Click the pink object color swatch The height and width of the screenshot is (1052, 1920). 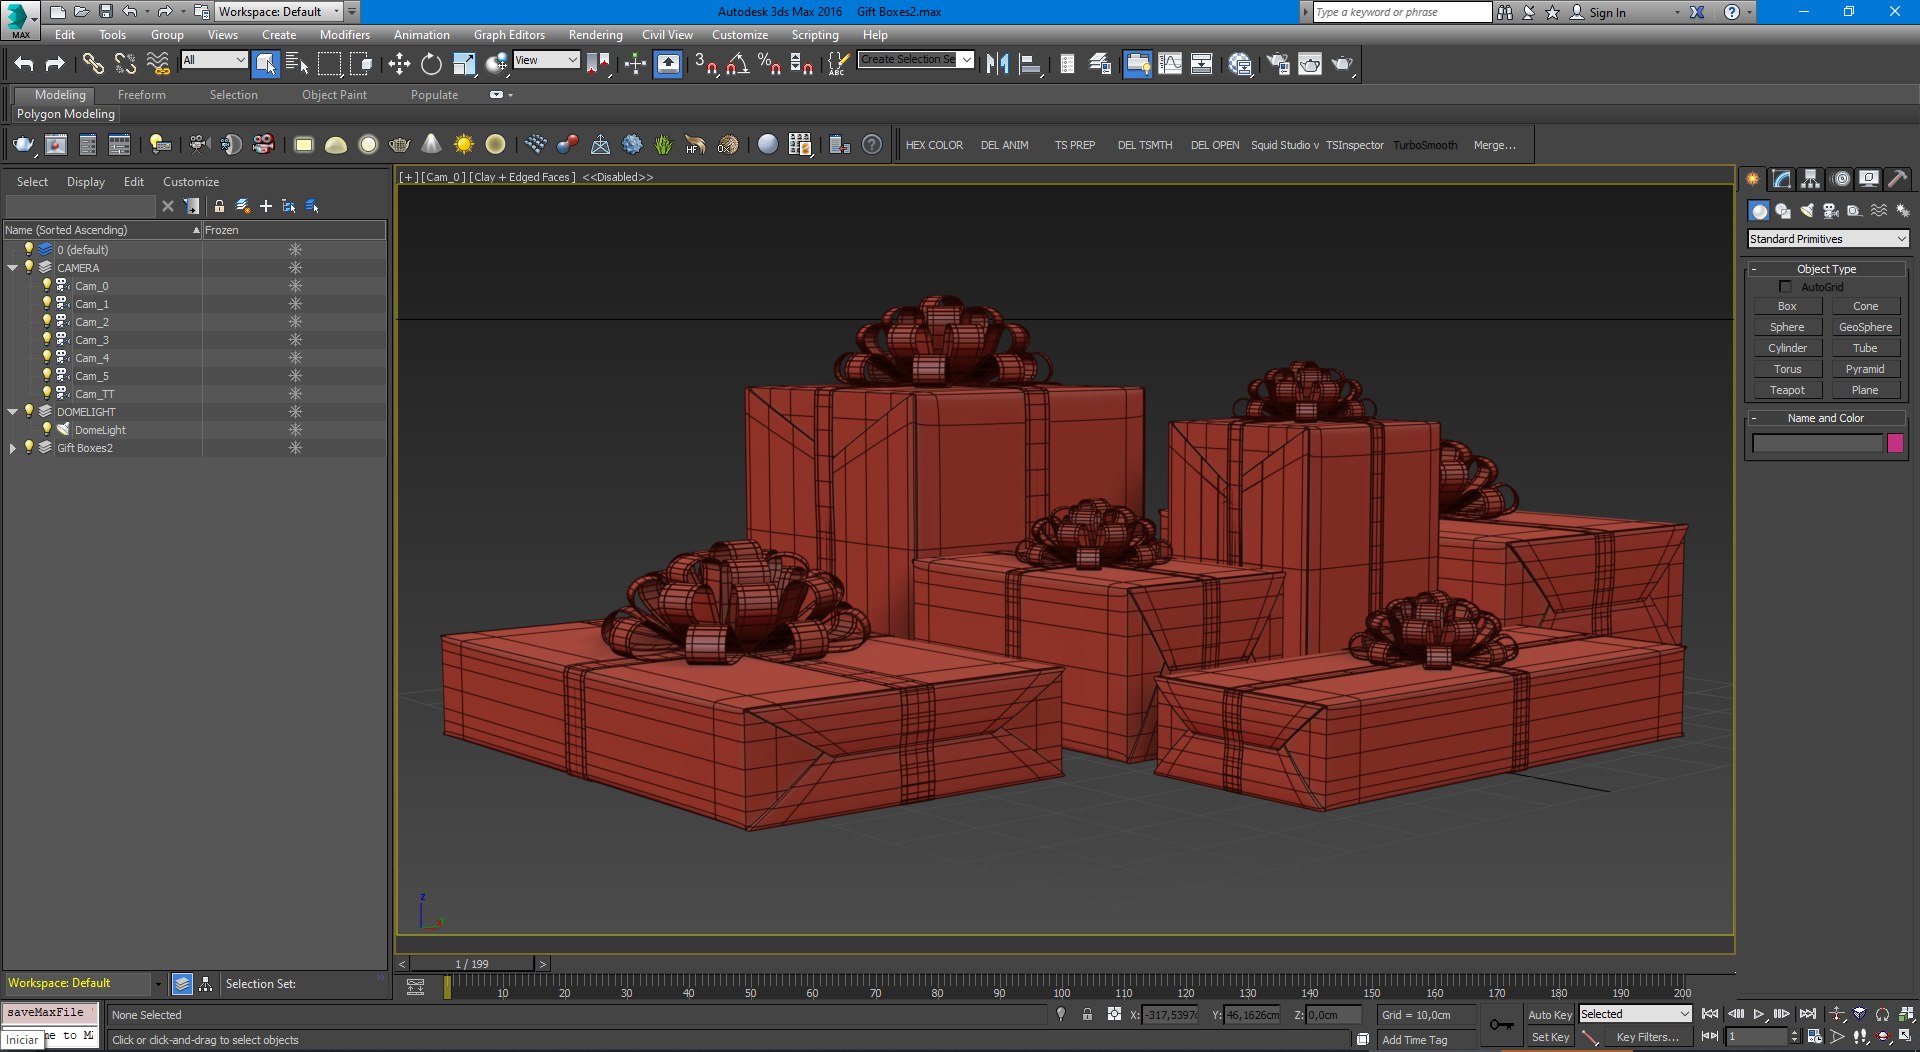coord(1895,443)
